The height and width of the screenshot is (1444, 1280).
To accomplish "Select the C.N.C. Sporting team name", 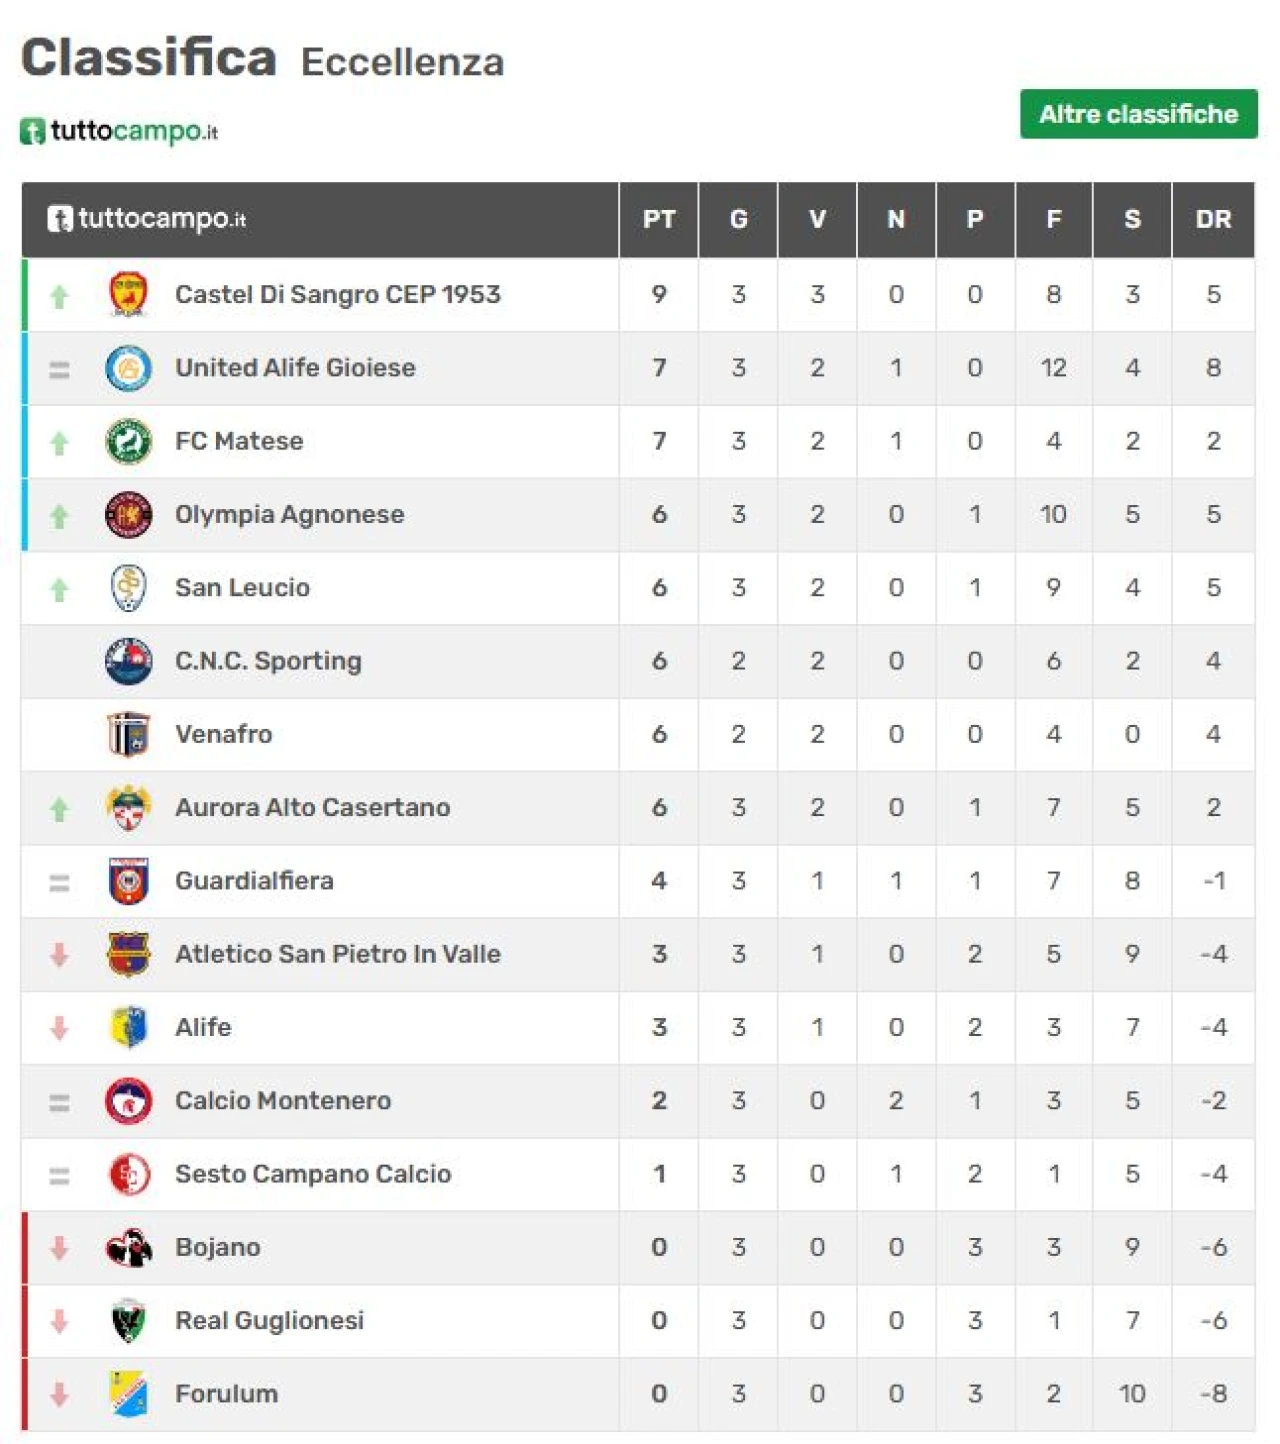I will tap(268, 661).
